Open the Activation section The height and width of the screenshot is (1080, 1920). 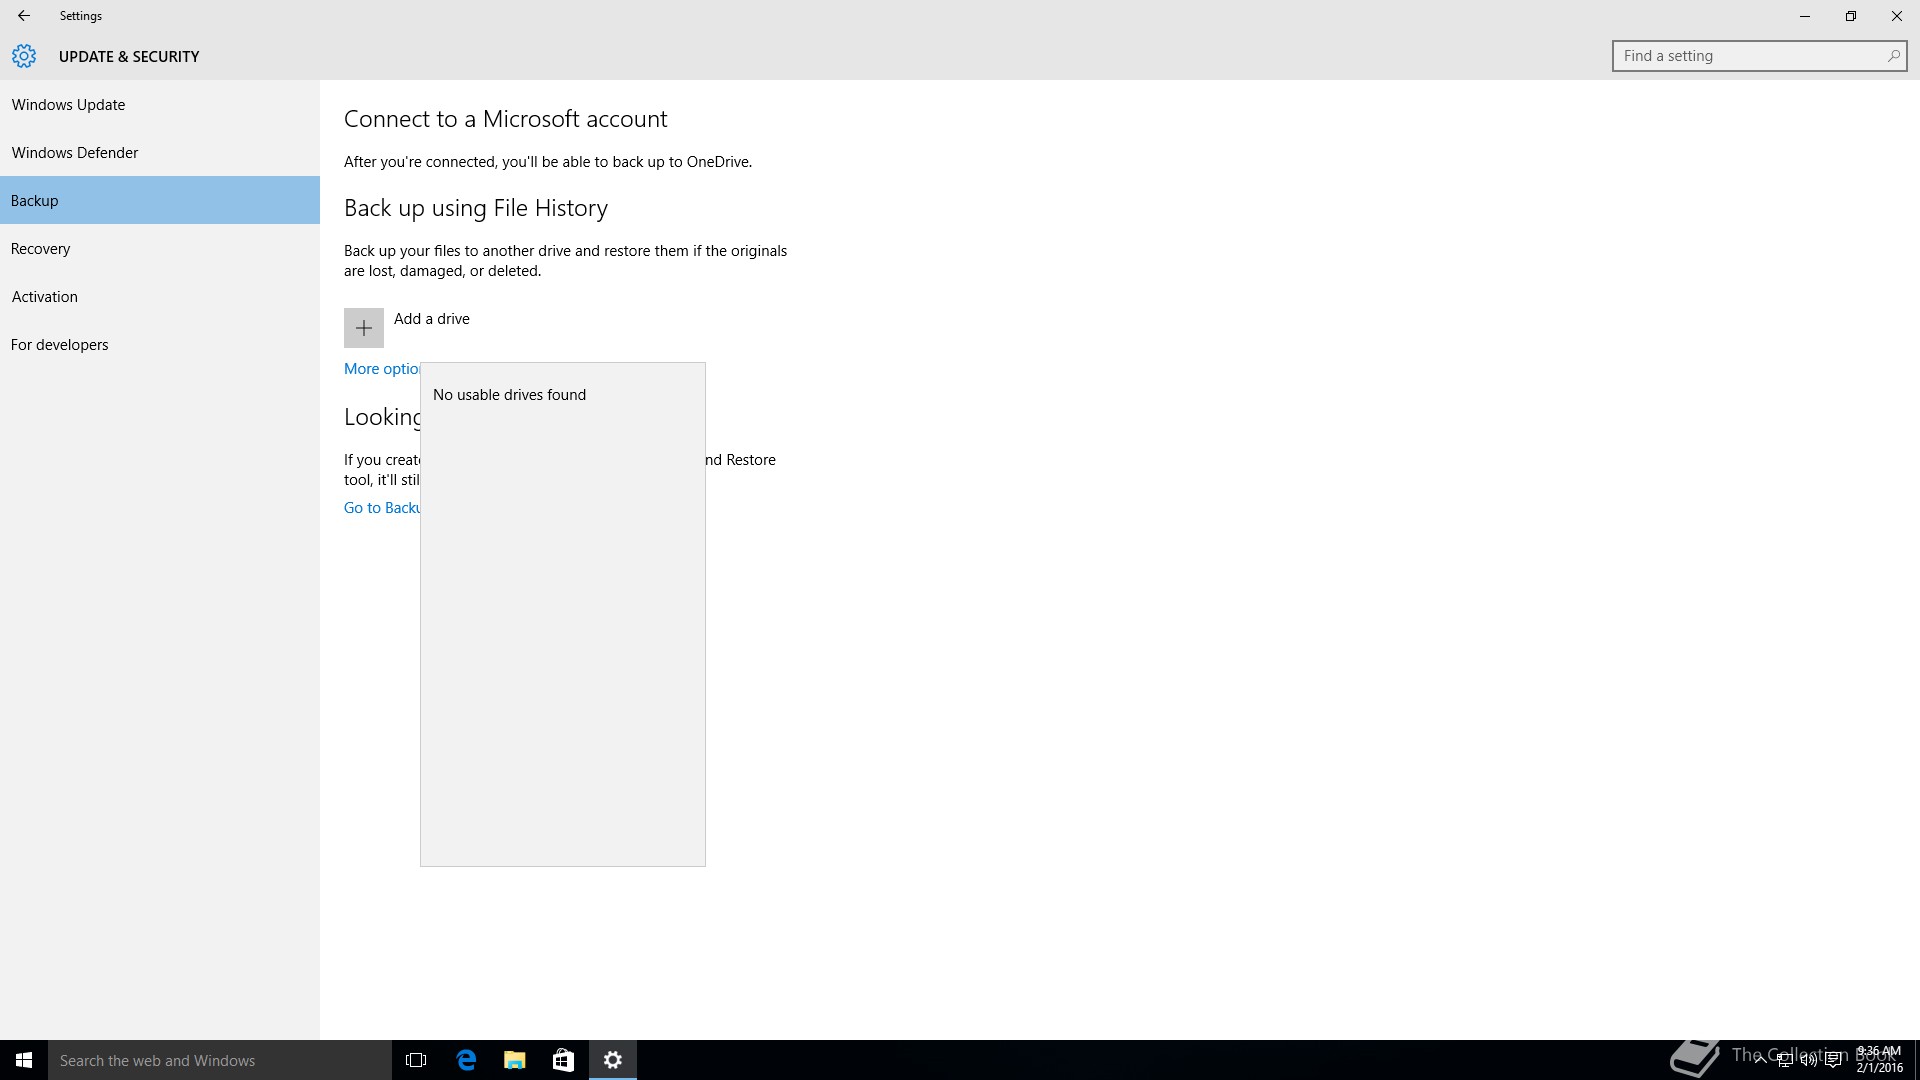click(x=160, y=297)
